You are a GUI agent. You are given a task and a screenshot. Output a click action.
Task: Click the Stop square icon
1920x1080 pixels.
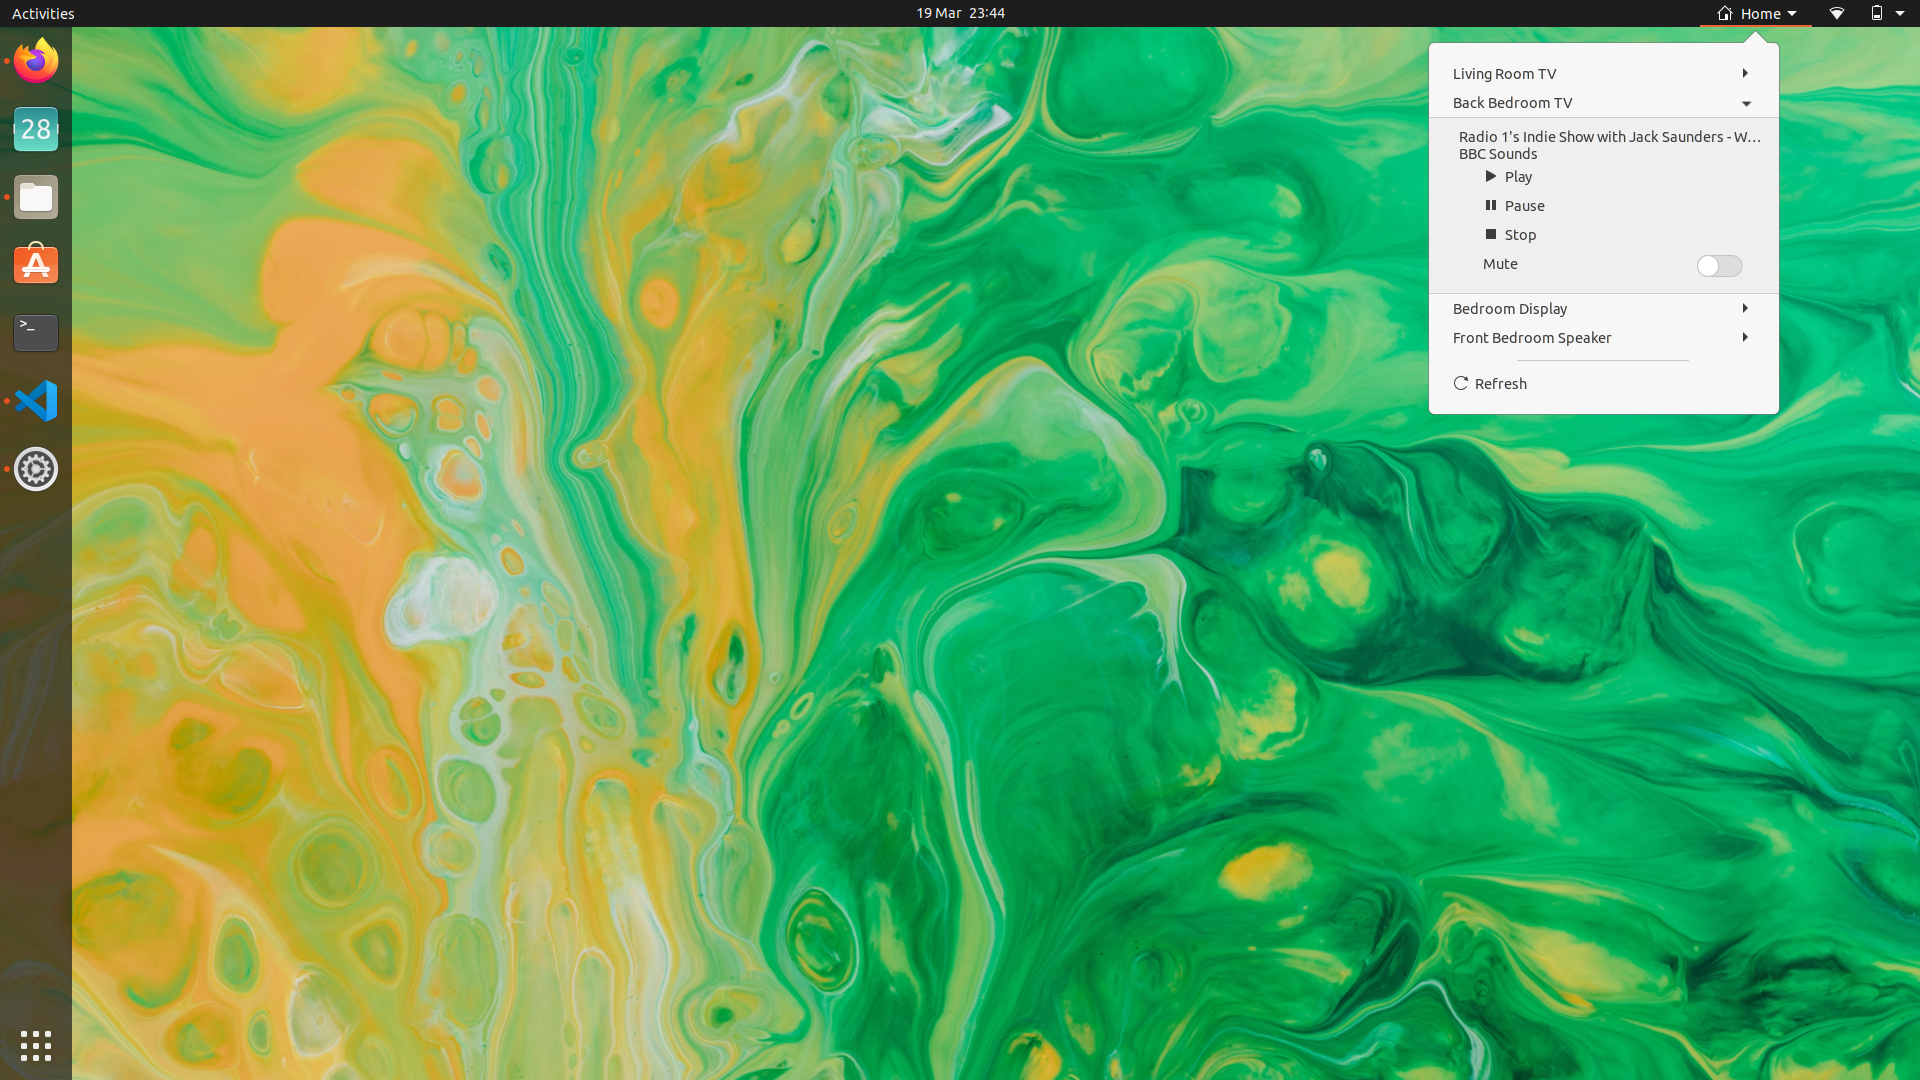1490,234
